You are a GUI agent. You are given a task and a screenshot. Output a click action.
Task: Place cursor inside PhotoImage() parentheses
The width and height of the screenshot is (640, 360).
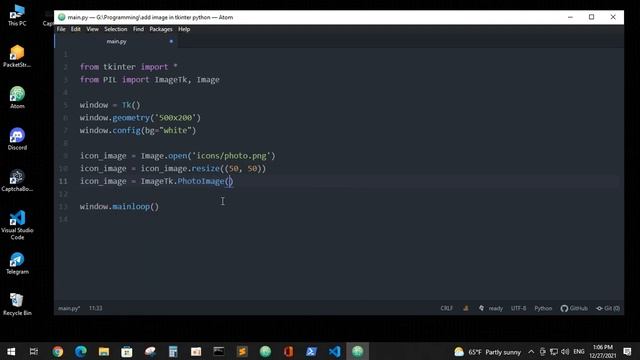[x=229, y=181]
